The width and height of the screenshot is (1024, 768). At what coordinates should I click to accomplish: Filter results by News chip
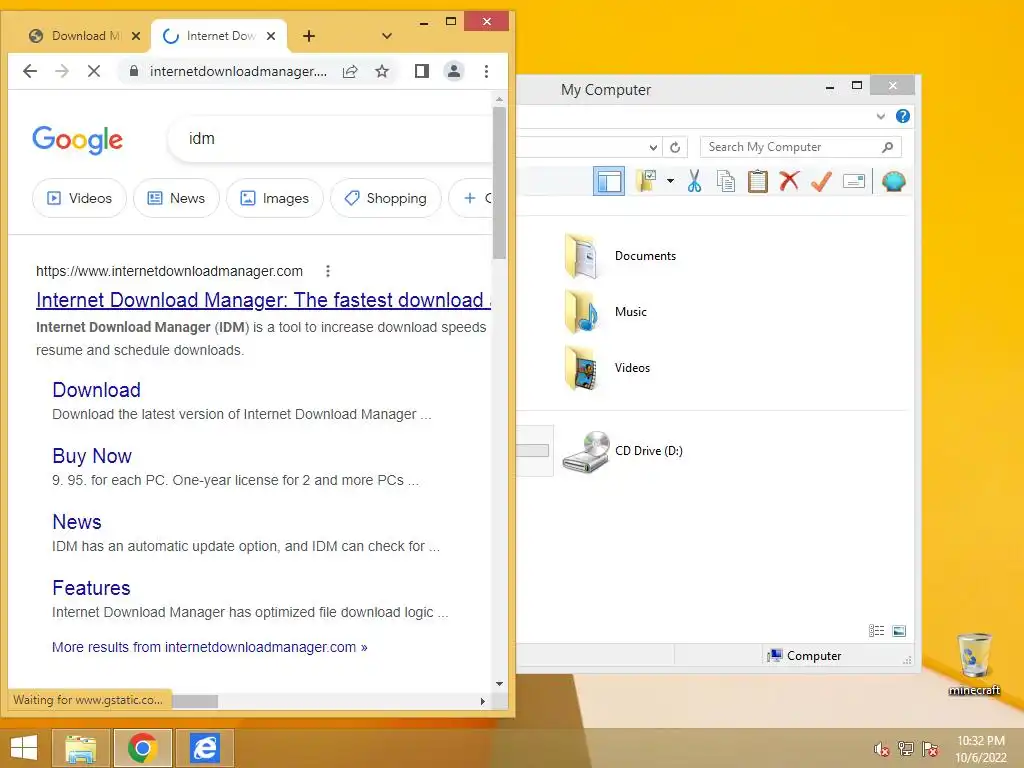176,198
